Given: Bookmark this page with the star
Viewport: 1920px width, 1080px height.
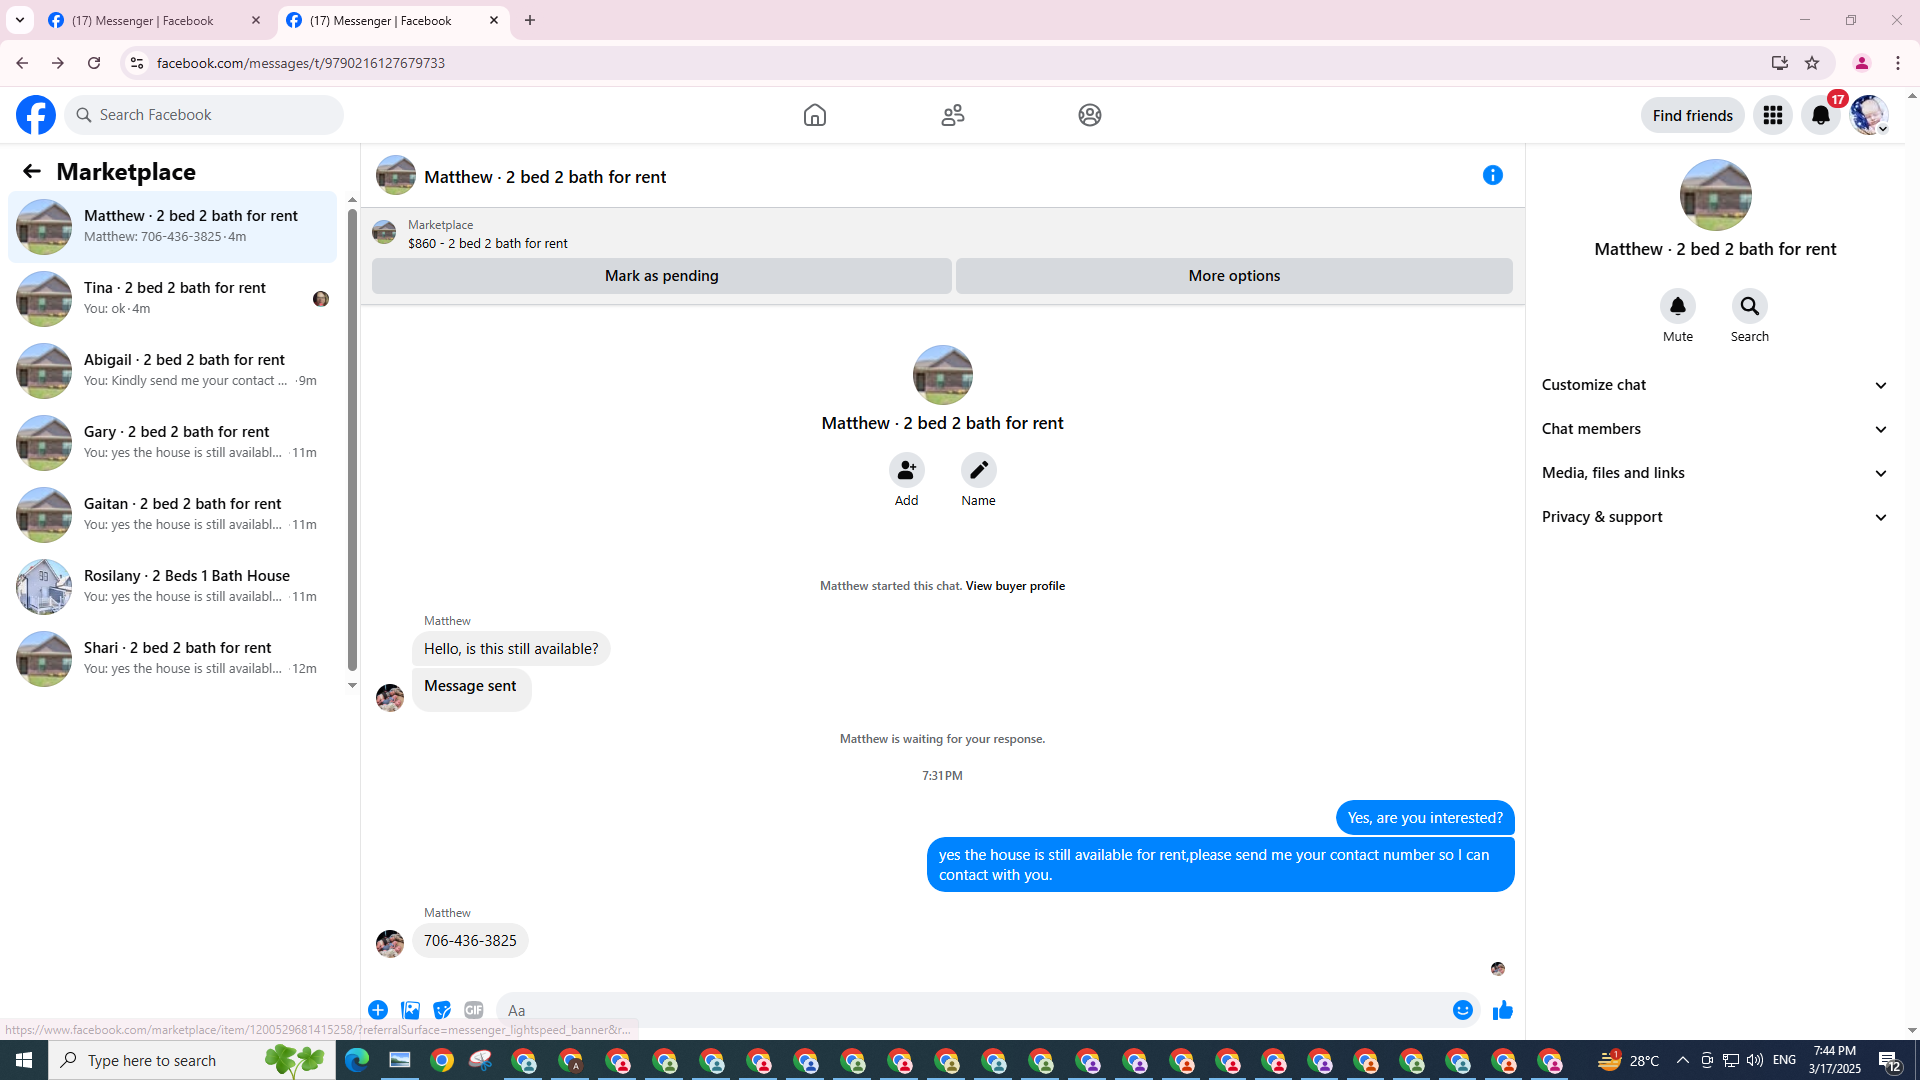Looking at the screenshot, I should [1812, 63].
